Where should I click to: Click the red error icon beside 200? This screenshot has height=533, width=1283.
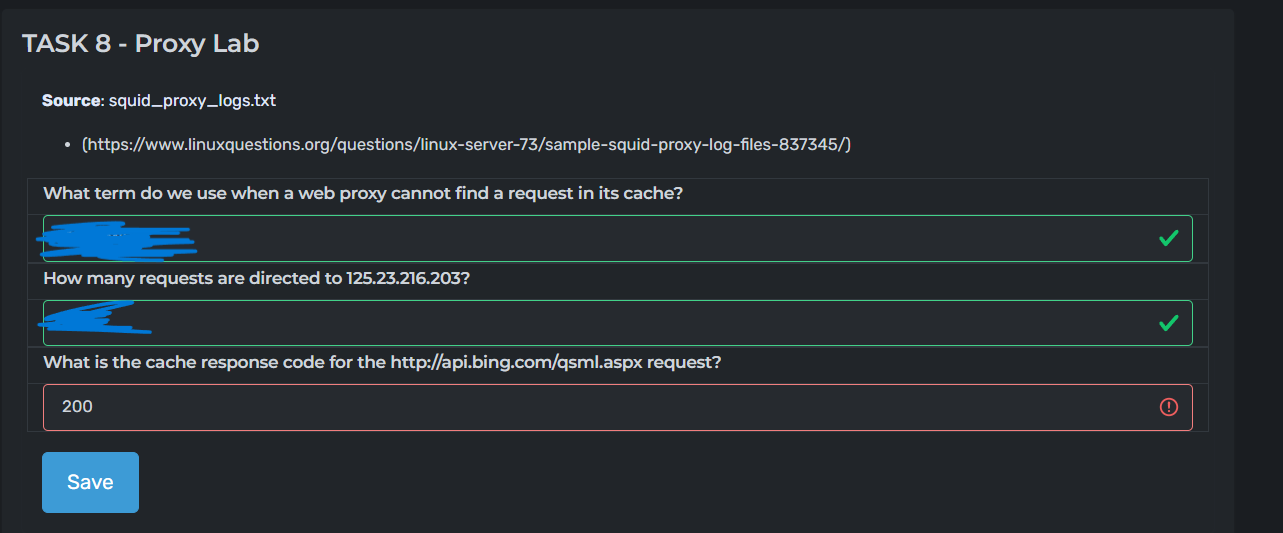pyautogui.click(x=1168, y=407)
